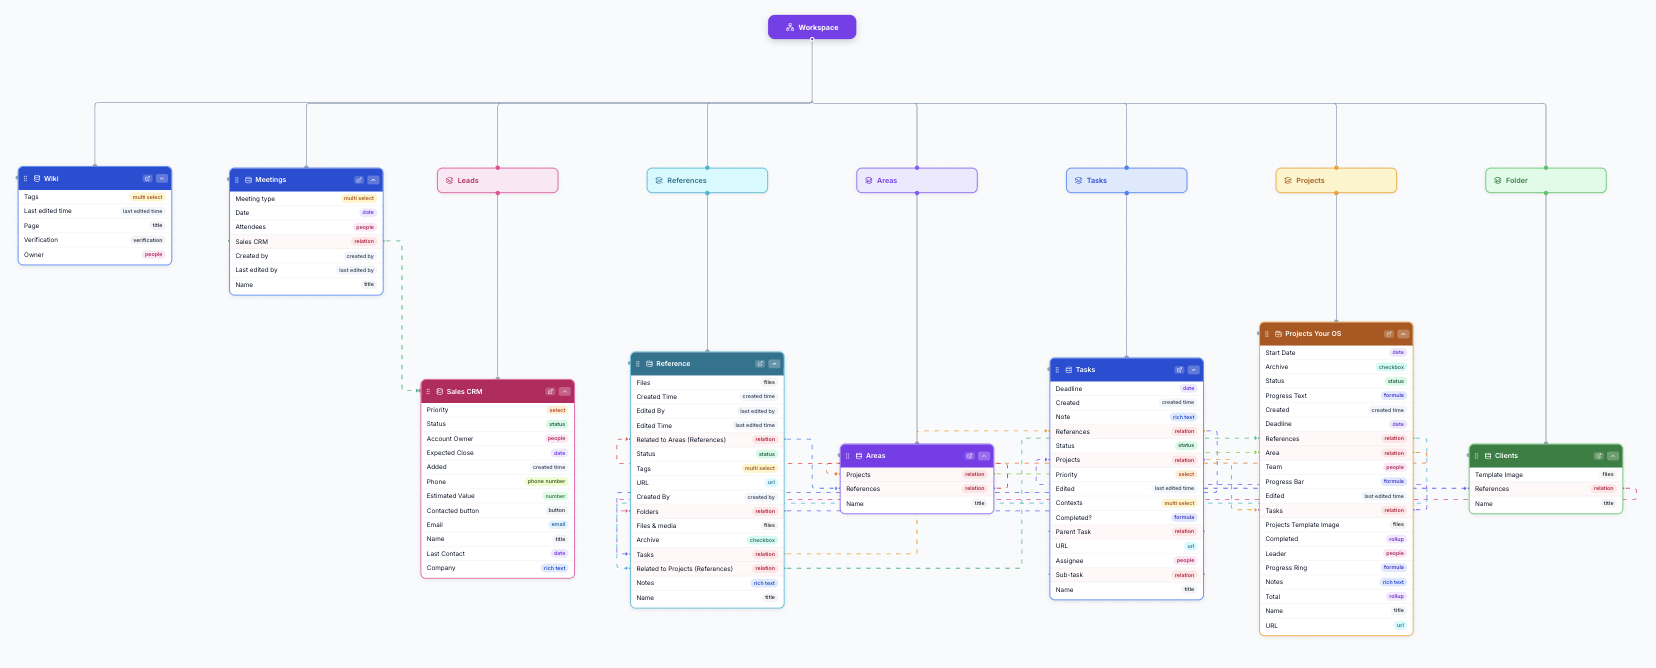Click the Completed? formula row in Tasks
Viewport: 1656px width, 668px height.
click(x=1126, y=518)
